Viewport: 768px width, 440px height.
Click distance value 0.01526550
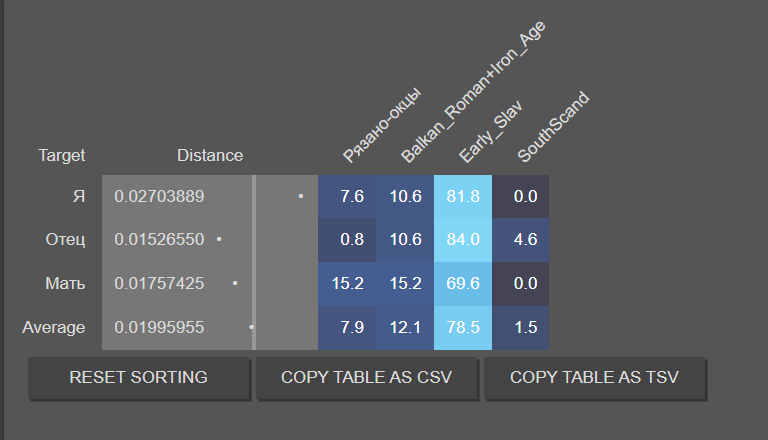(x=160, y=240)
